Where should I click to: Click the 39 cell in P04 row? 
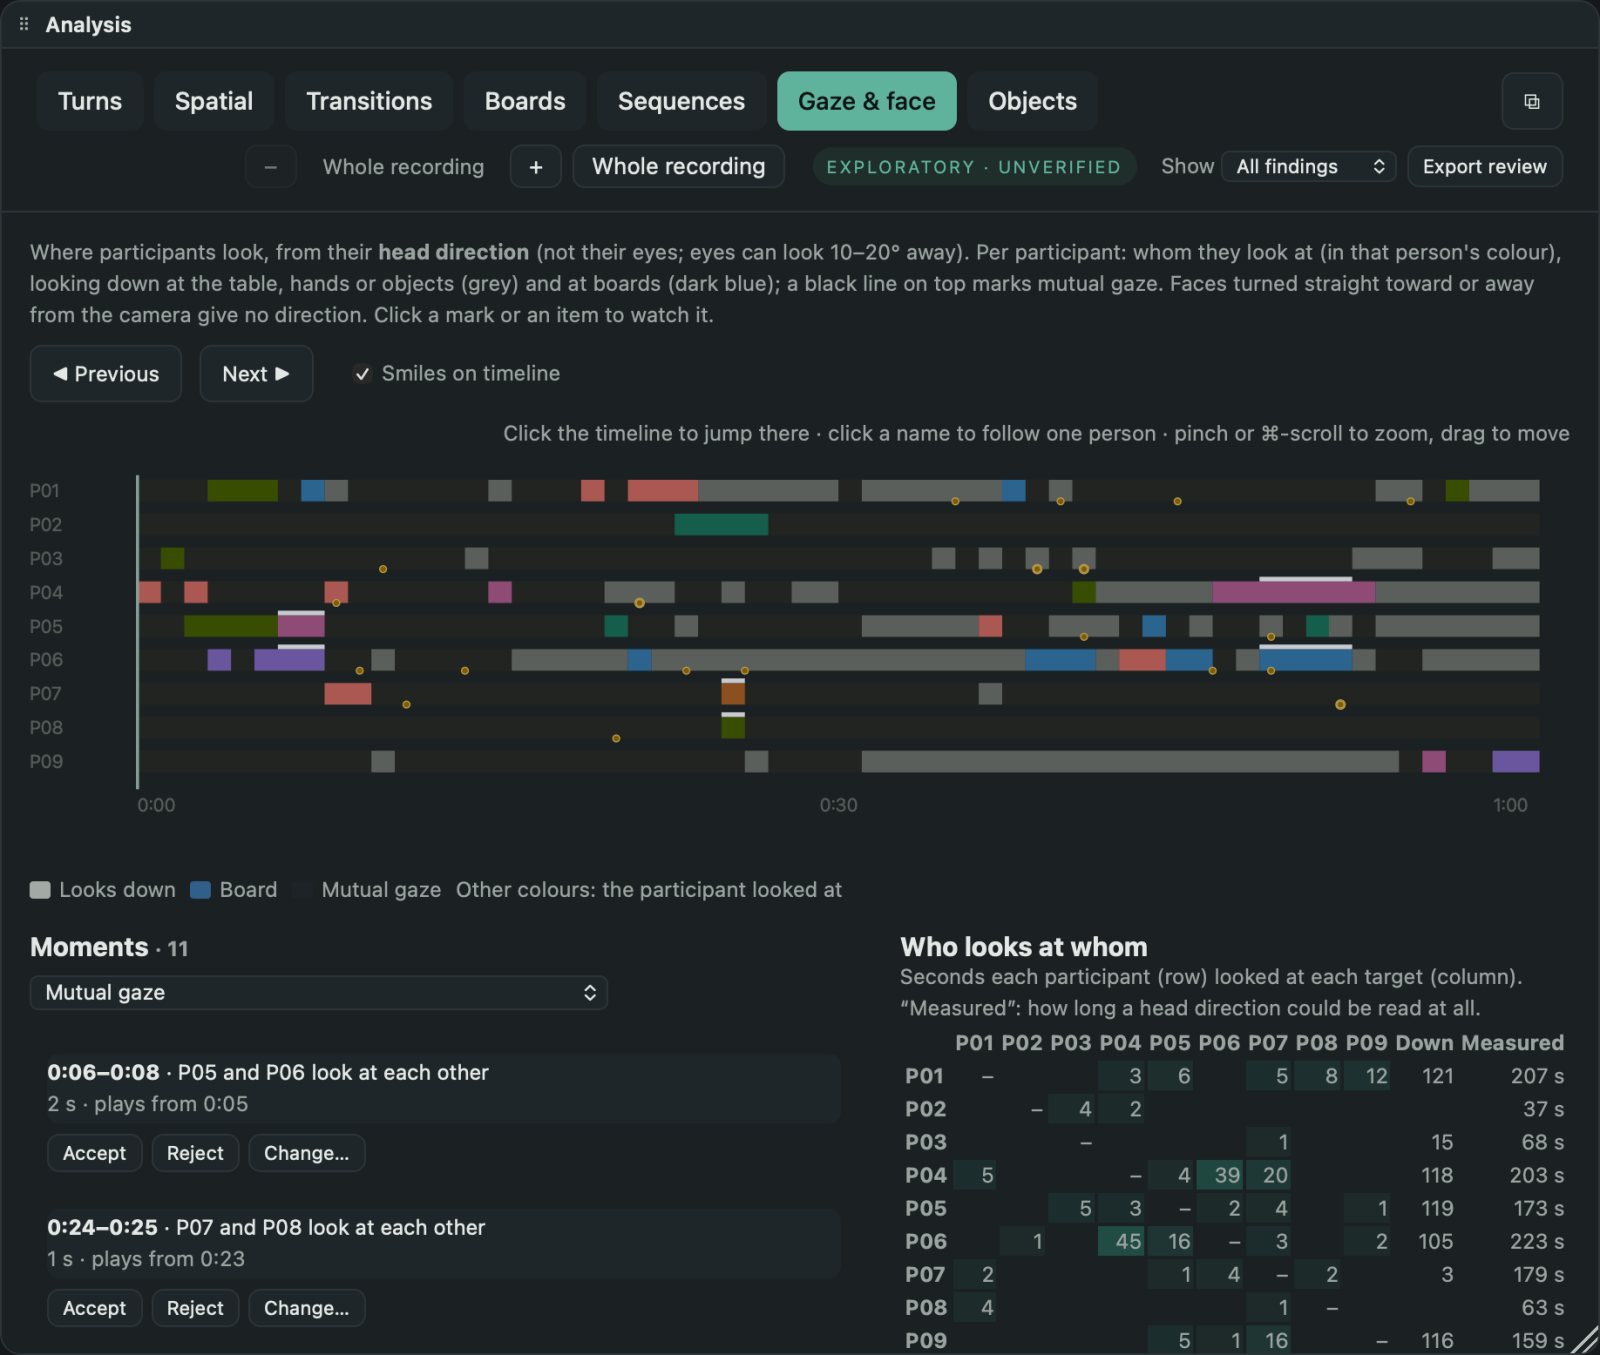1220,1175
